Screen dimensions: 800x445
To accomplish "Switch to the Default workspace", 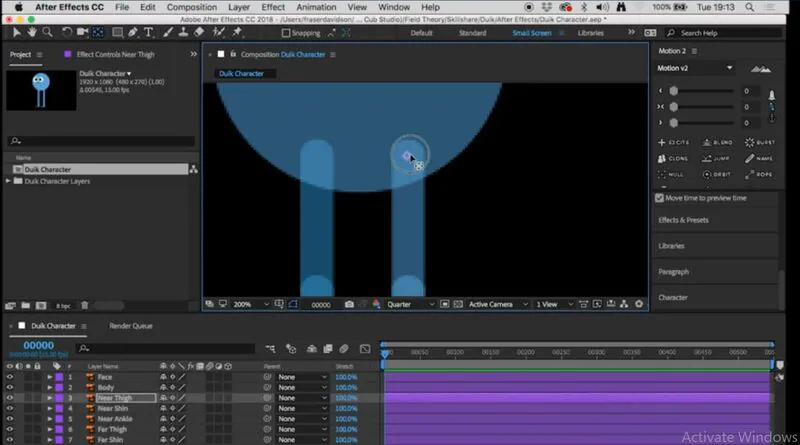I will coord(421,33).
